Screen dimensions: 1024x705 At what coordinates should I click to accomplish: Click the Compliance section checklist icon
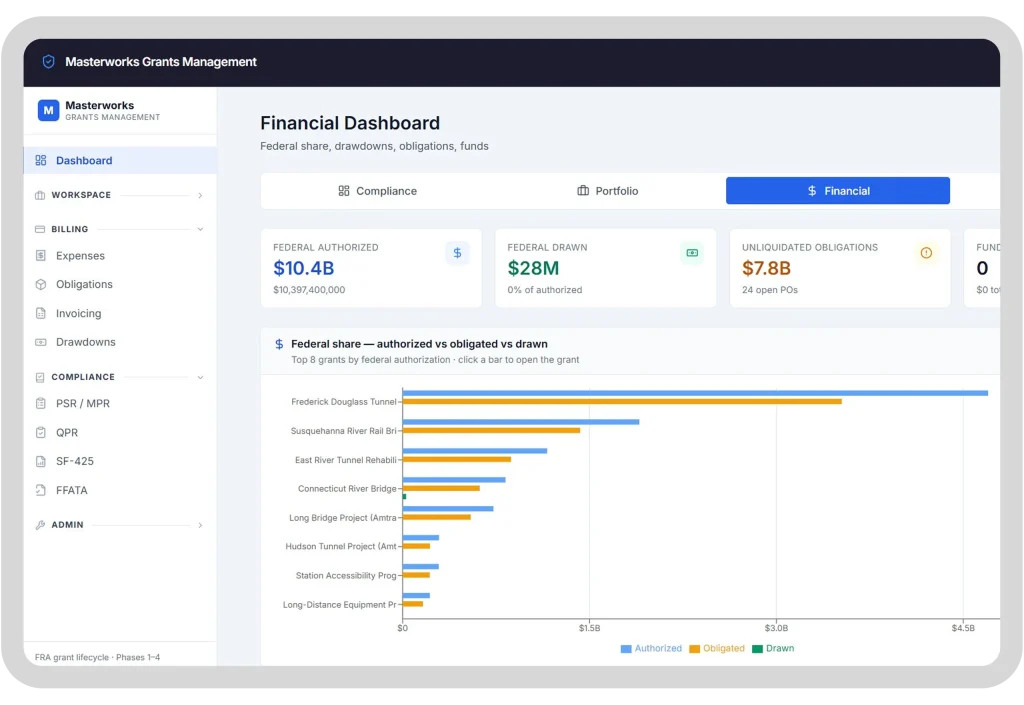point(40,377)
